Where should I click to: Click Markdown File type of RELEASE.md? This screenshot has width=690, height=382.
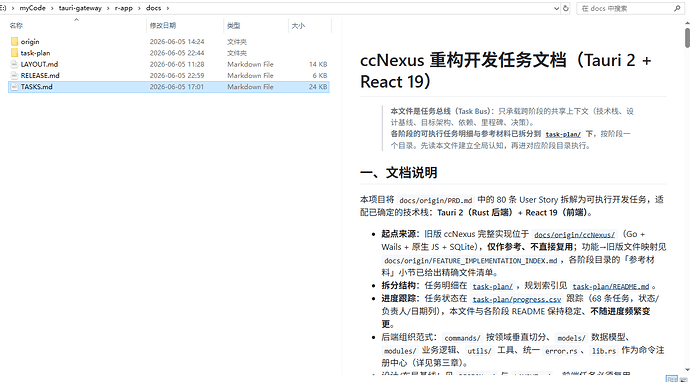250,76
